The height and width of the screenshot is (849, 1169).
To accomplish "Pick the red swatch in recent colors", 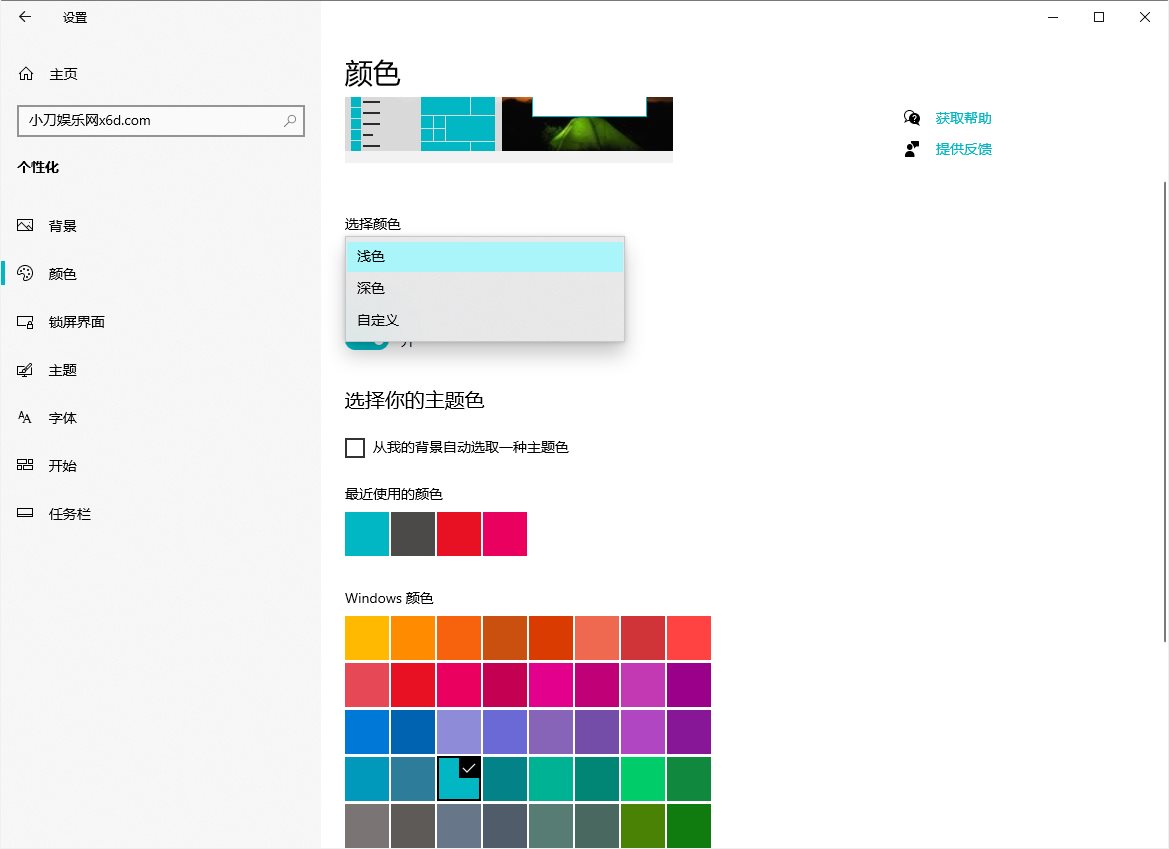I will pyautogui.click(x=459, y=534).
